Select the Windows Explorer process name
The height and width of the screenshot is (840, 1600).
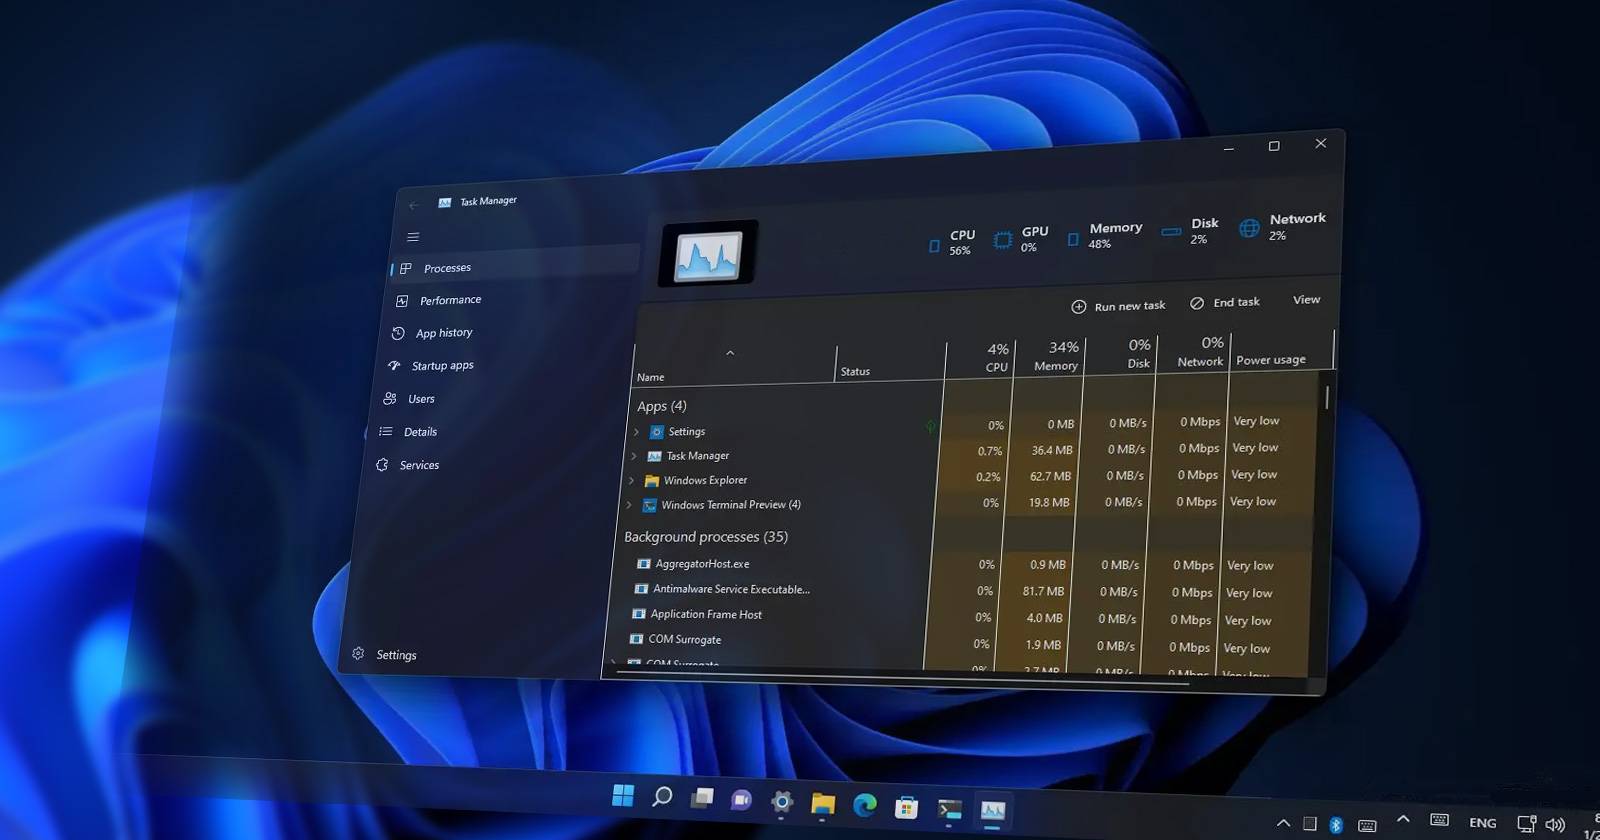point(705,480)
